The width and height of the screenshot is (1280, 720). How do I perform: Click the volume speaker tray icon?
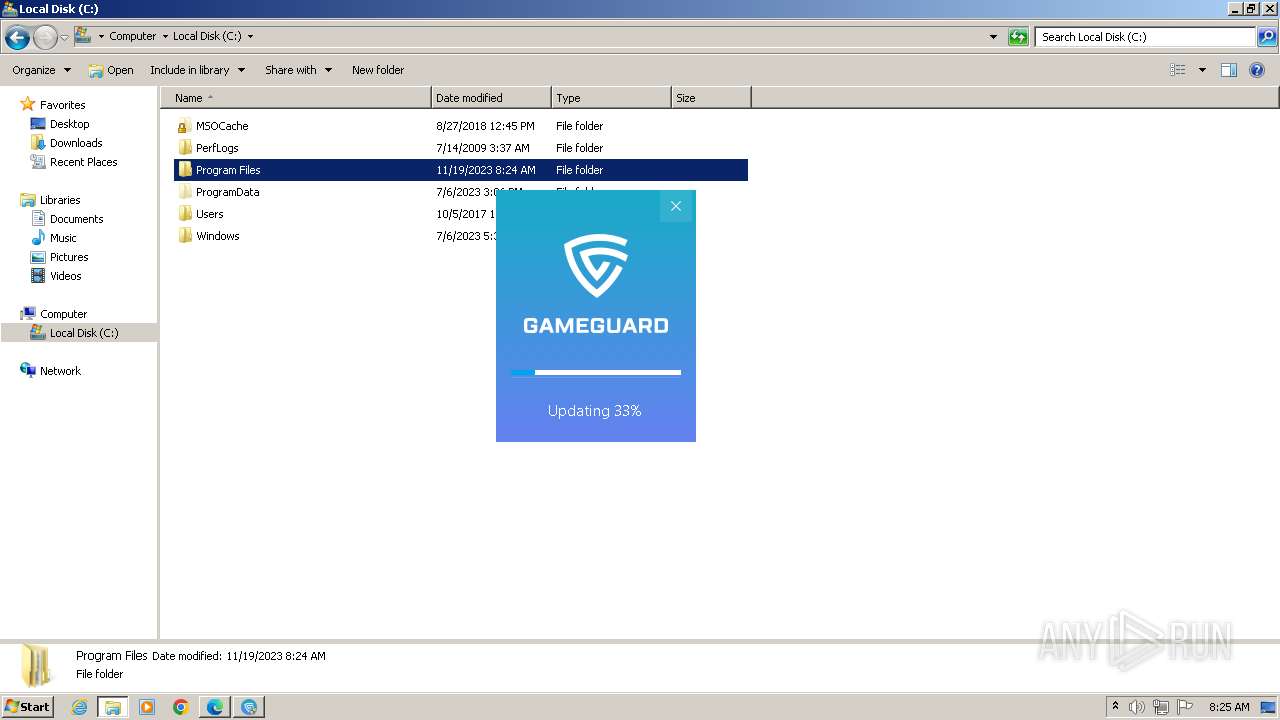click(x=1137, y=707)
